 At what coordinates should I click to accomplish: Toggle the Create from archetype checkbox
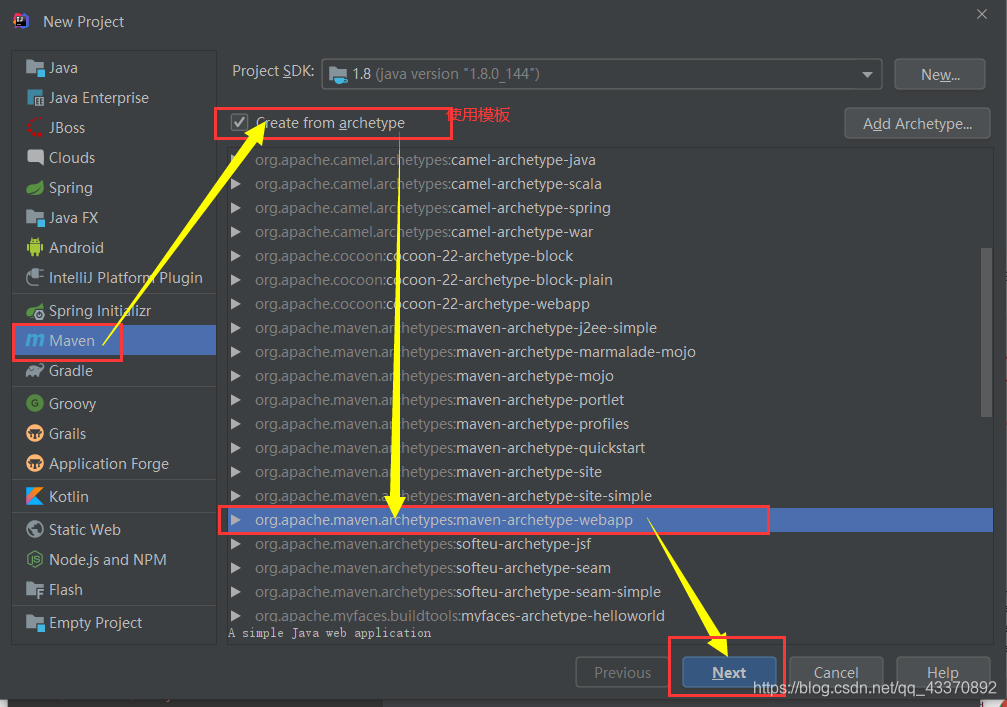tap(240, 122)
